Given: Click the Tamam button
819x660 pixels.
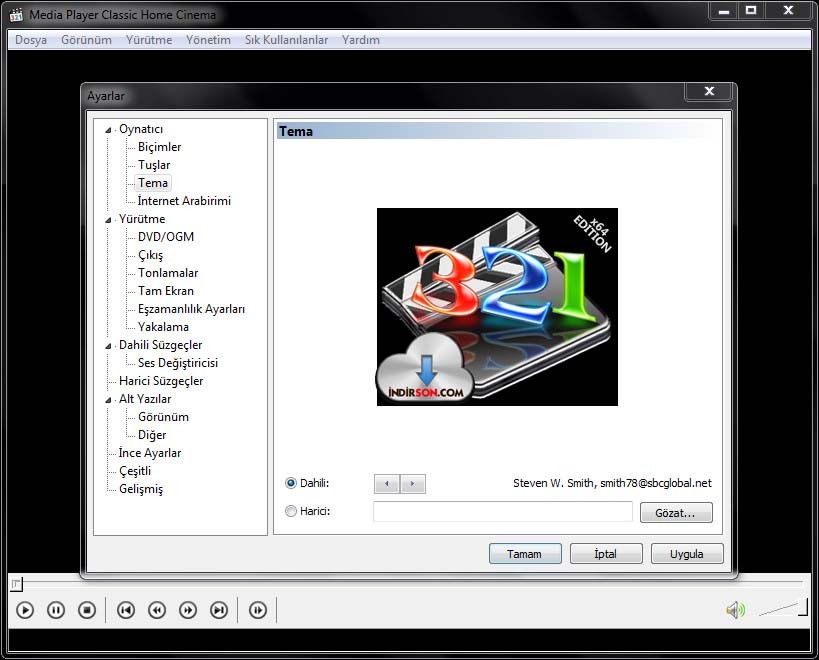Looking at the screenshot, I should [525, 553].
